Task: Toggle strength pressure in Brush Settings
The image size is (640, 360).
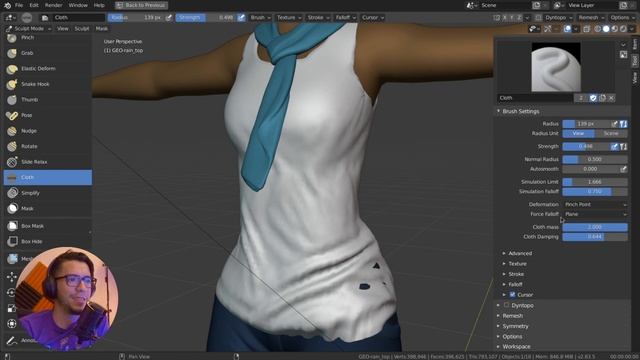Action: tap(615, 147)
